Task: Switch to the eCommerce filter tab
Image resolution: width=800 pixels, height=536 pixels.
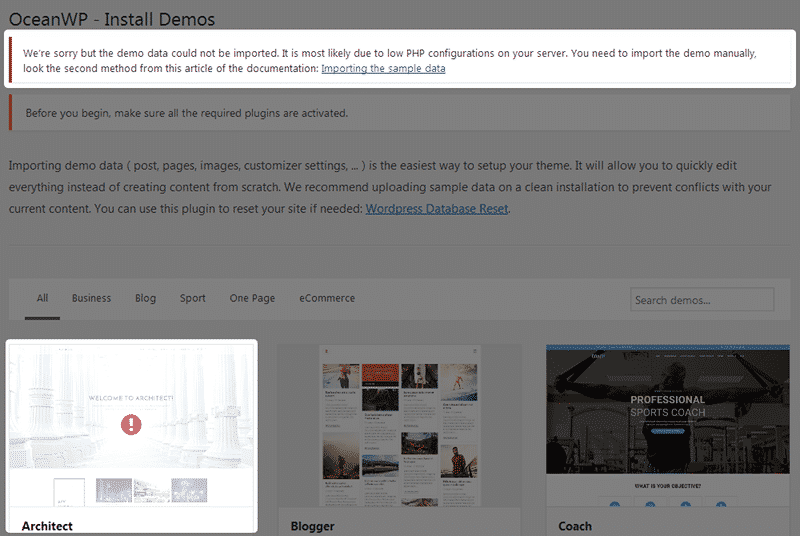Action: click(327, 298)
